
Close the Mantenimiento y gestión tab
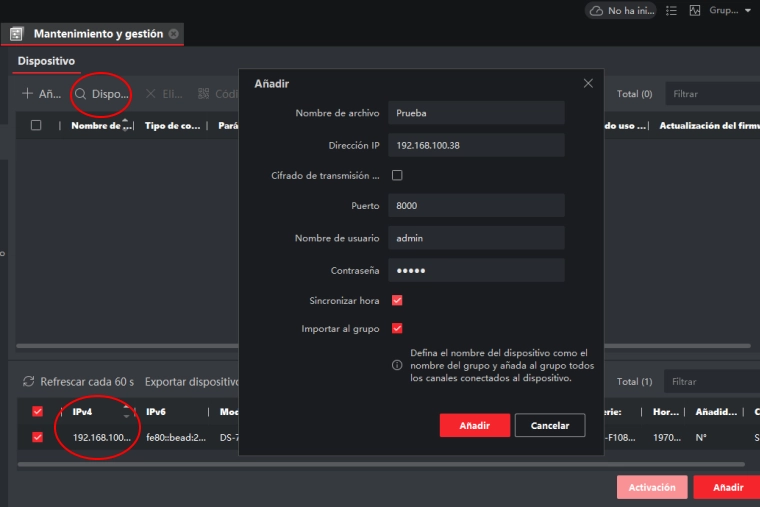[173, 33]
